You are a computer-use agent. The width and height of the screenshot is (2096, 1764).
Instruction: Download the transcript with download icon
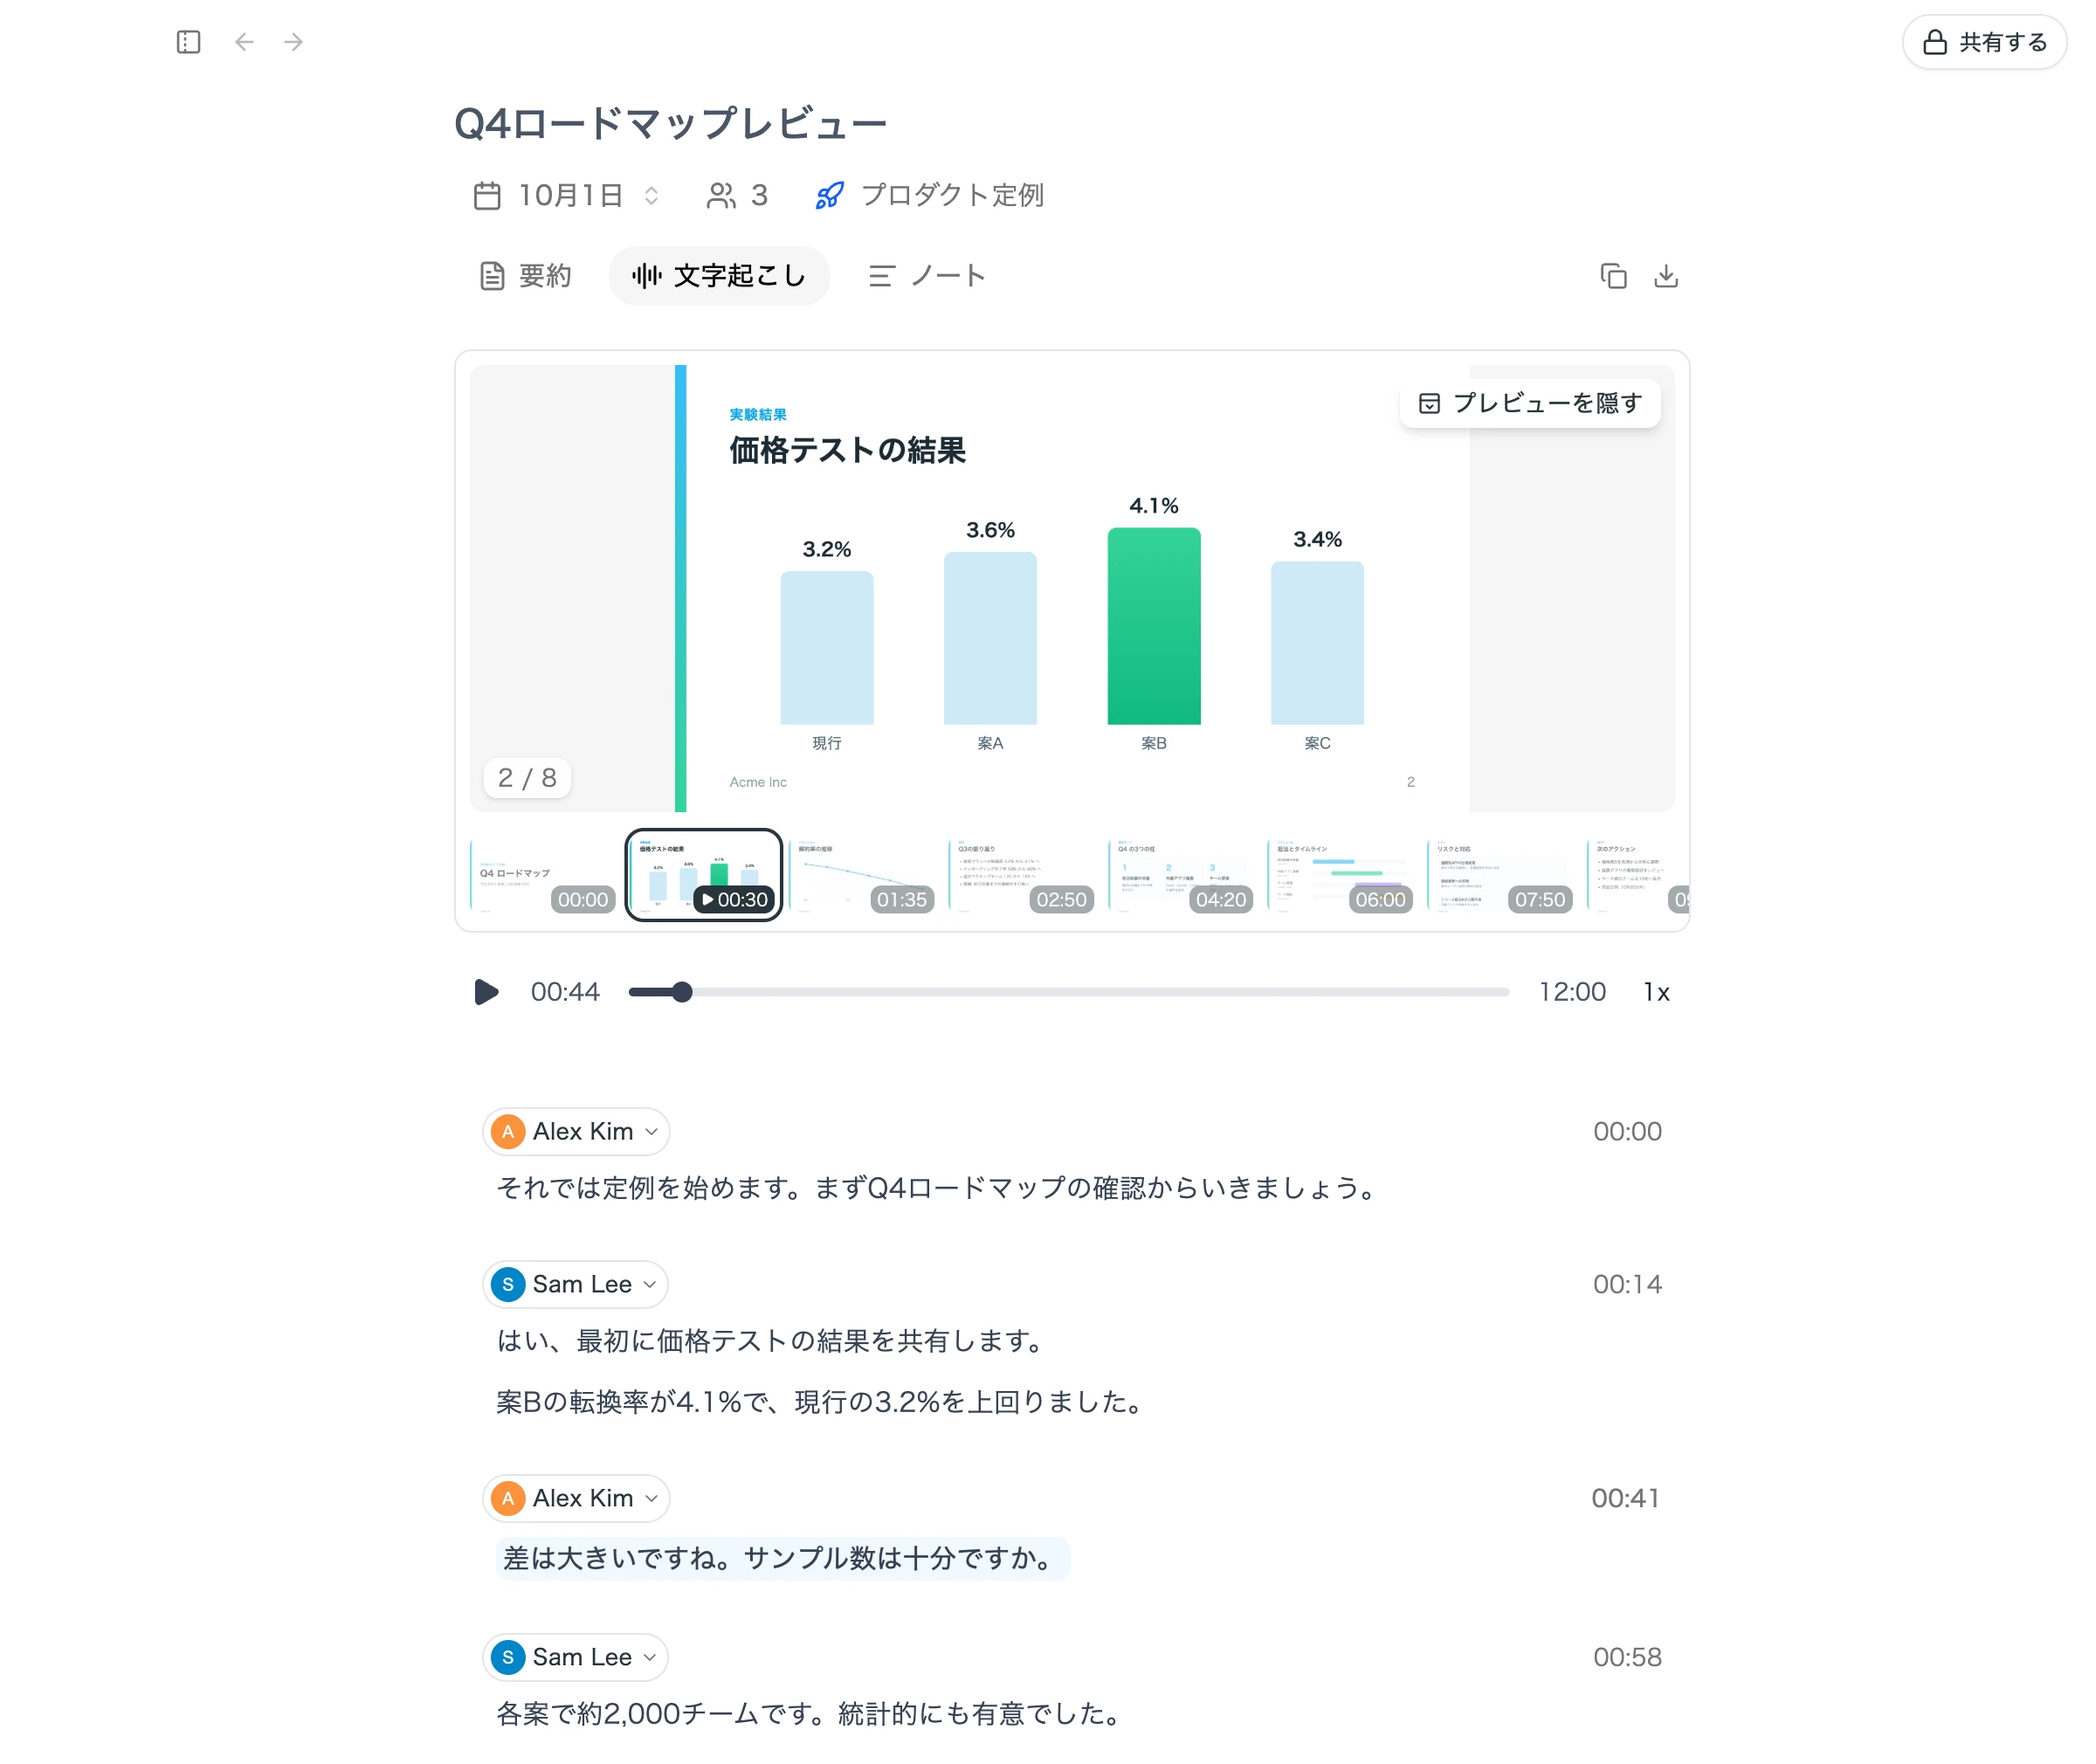tap(1665, 276)
